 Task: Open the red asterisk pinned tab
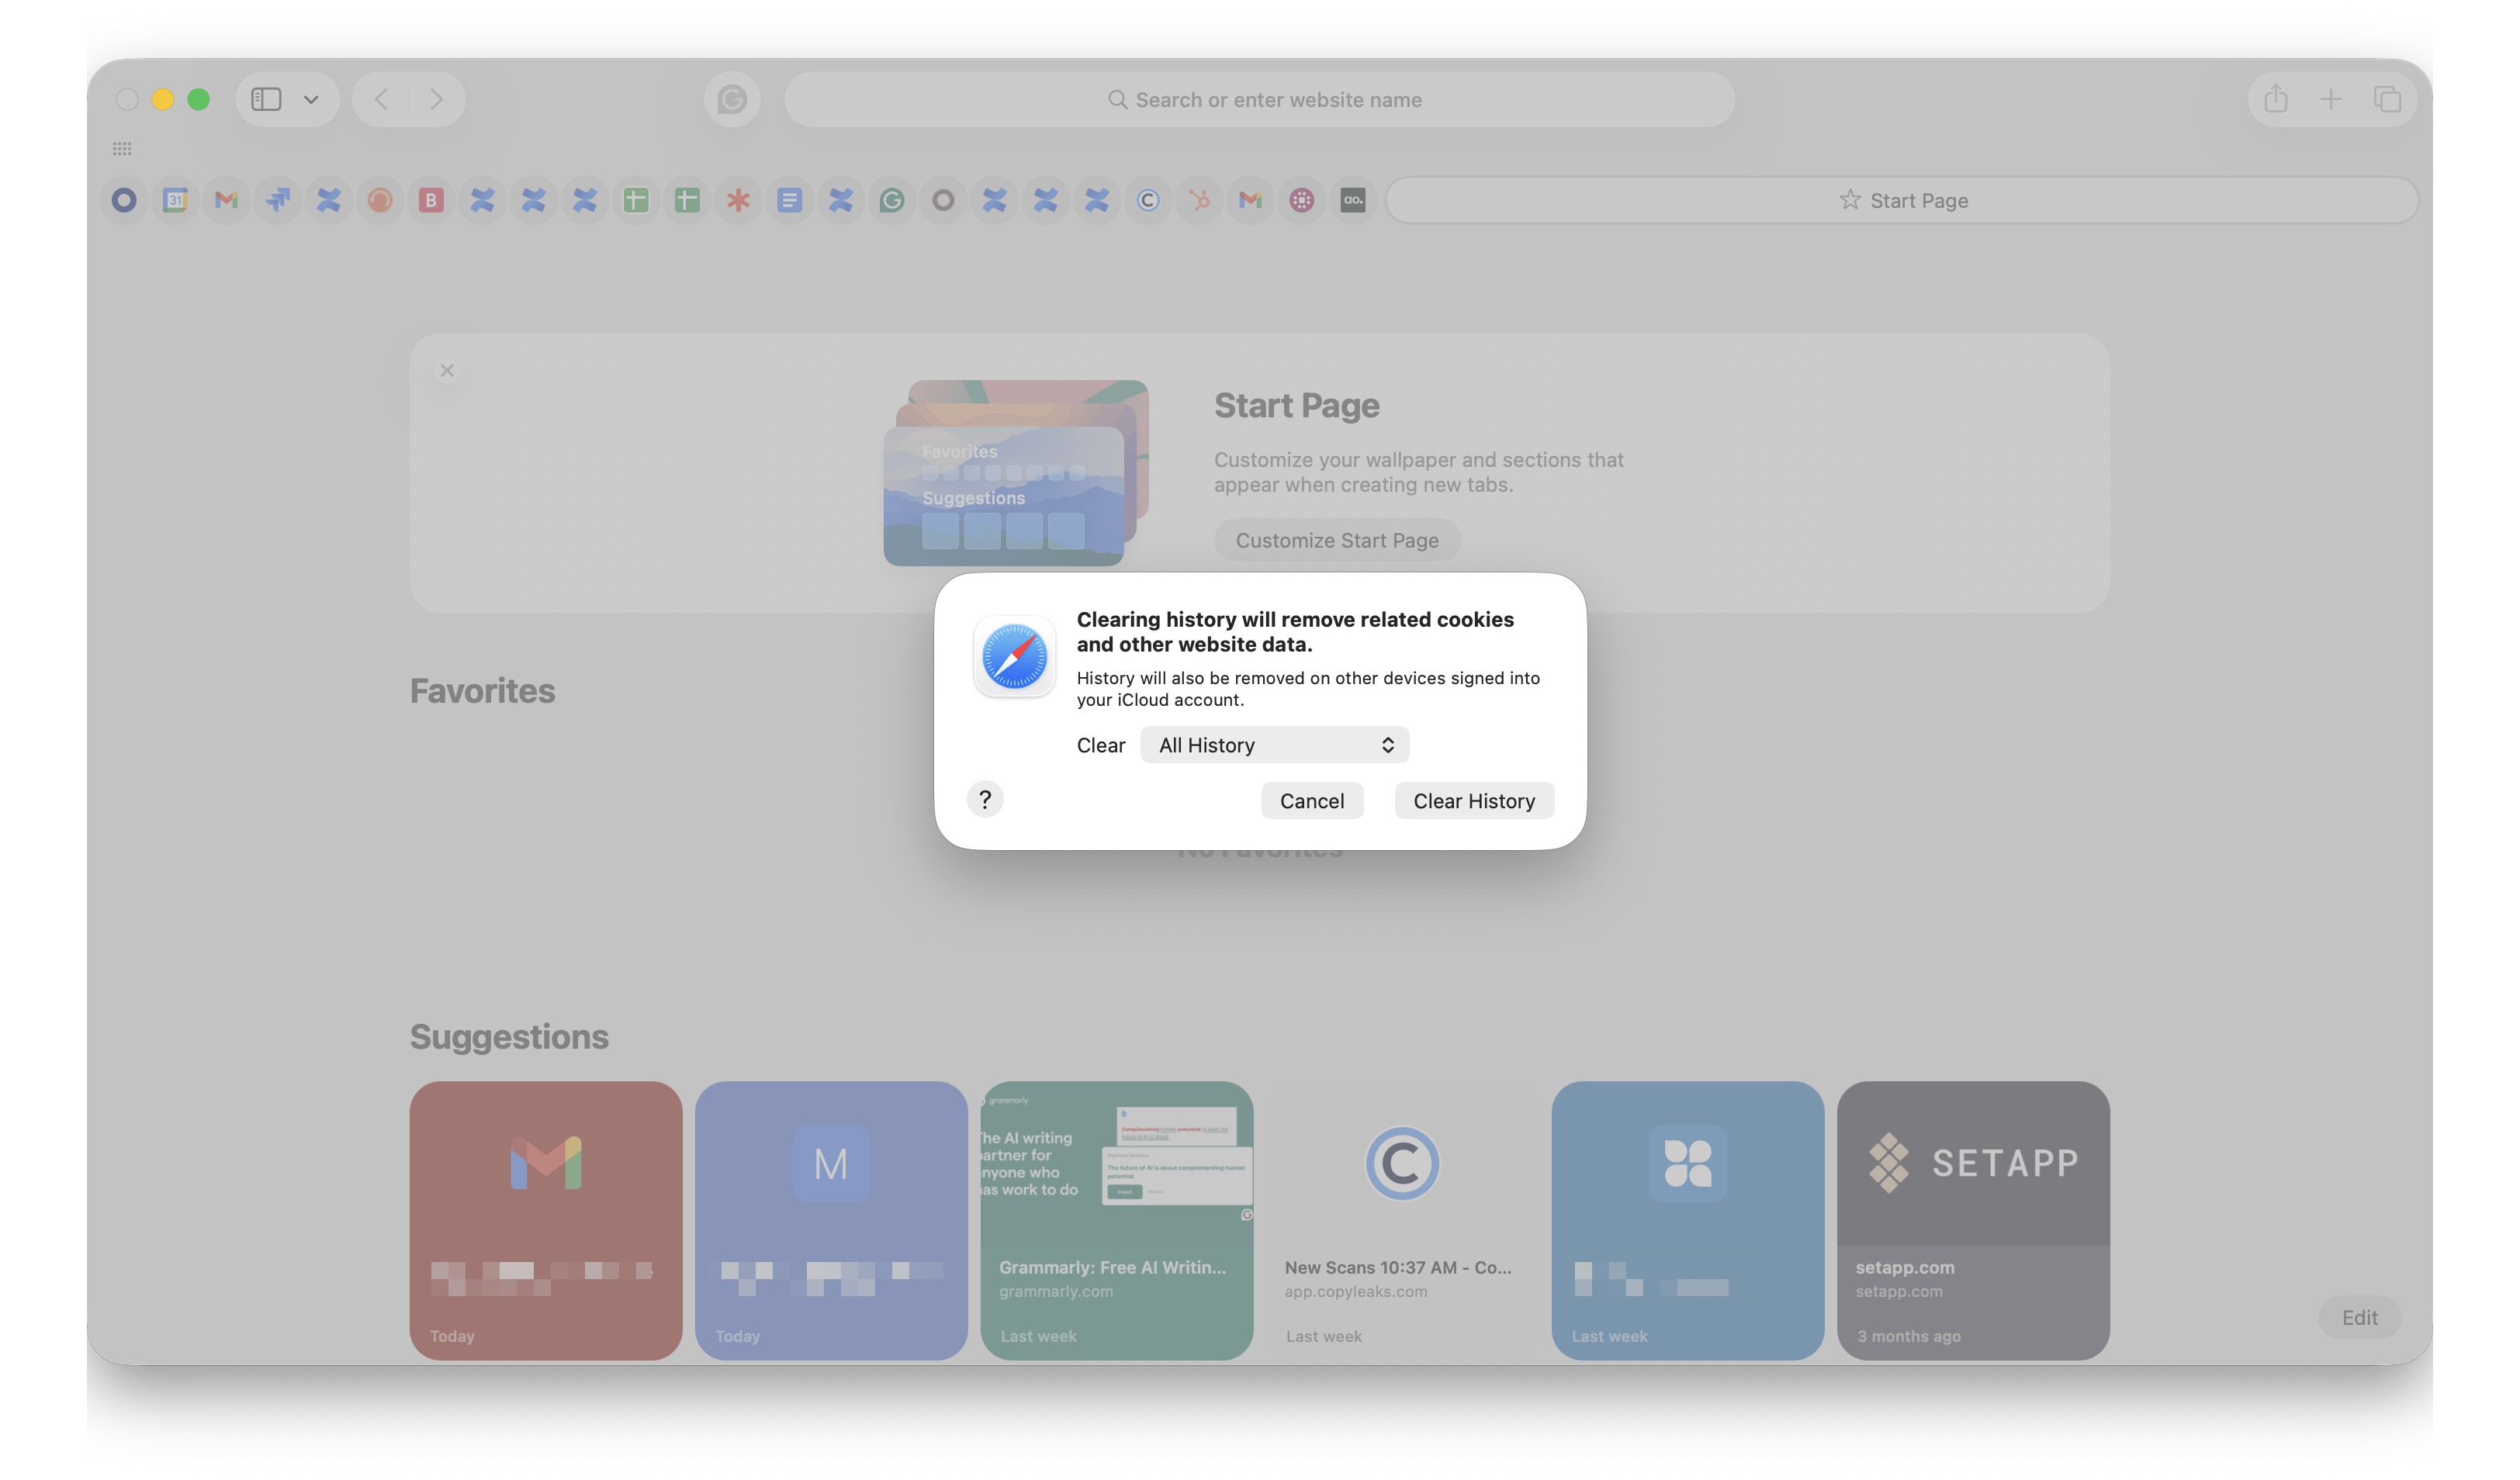738,200
